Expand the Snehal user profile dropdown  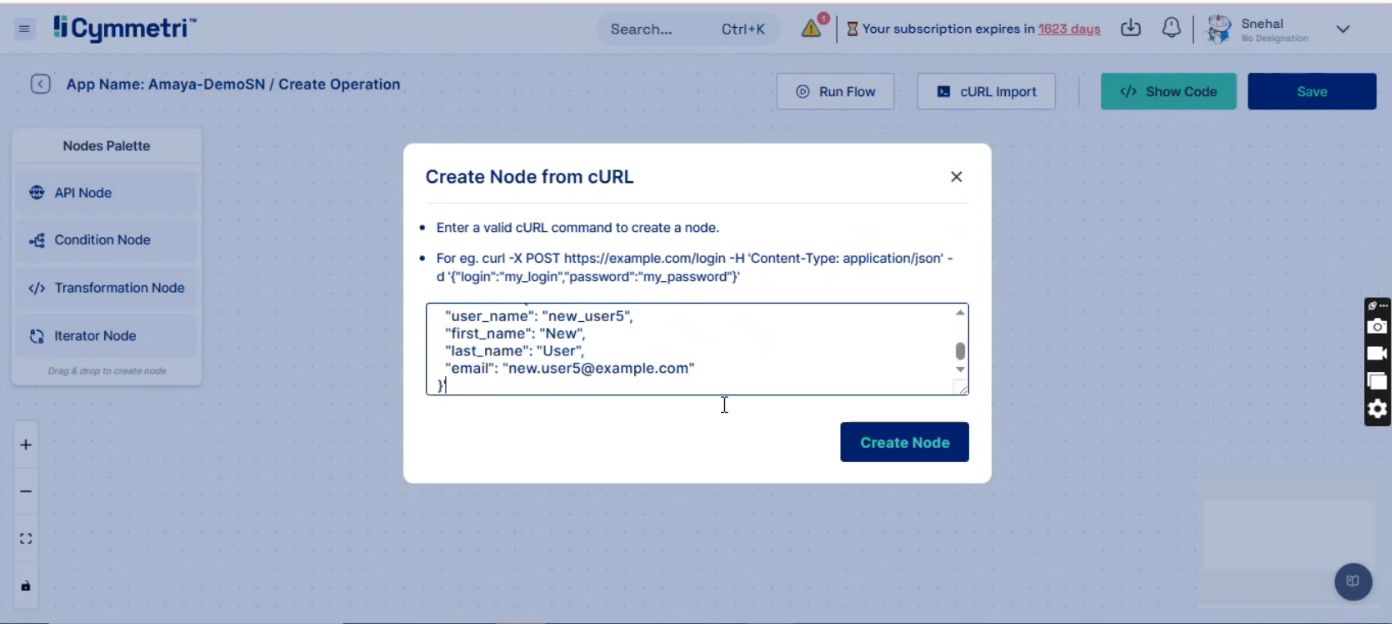tap(1343, 29)
